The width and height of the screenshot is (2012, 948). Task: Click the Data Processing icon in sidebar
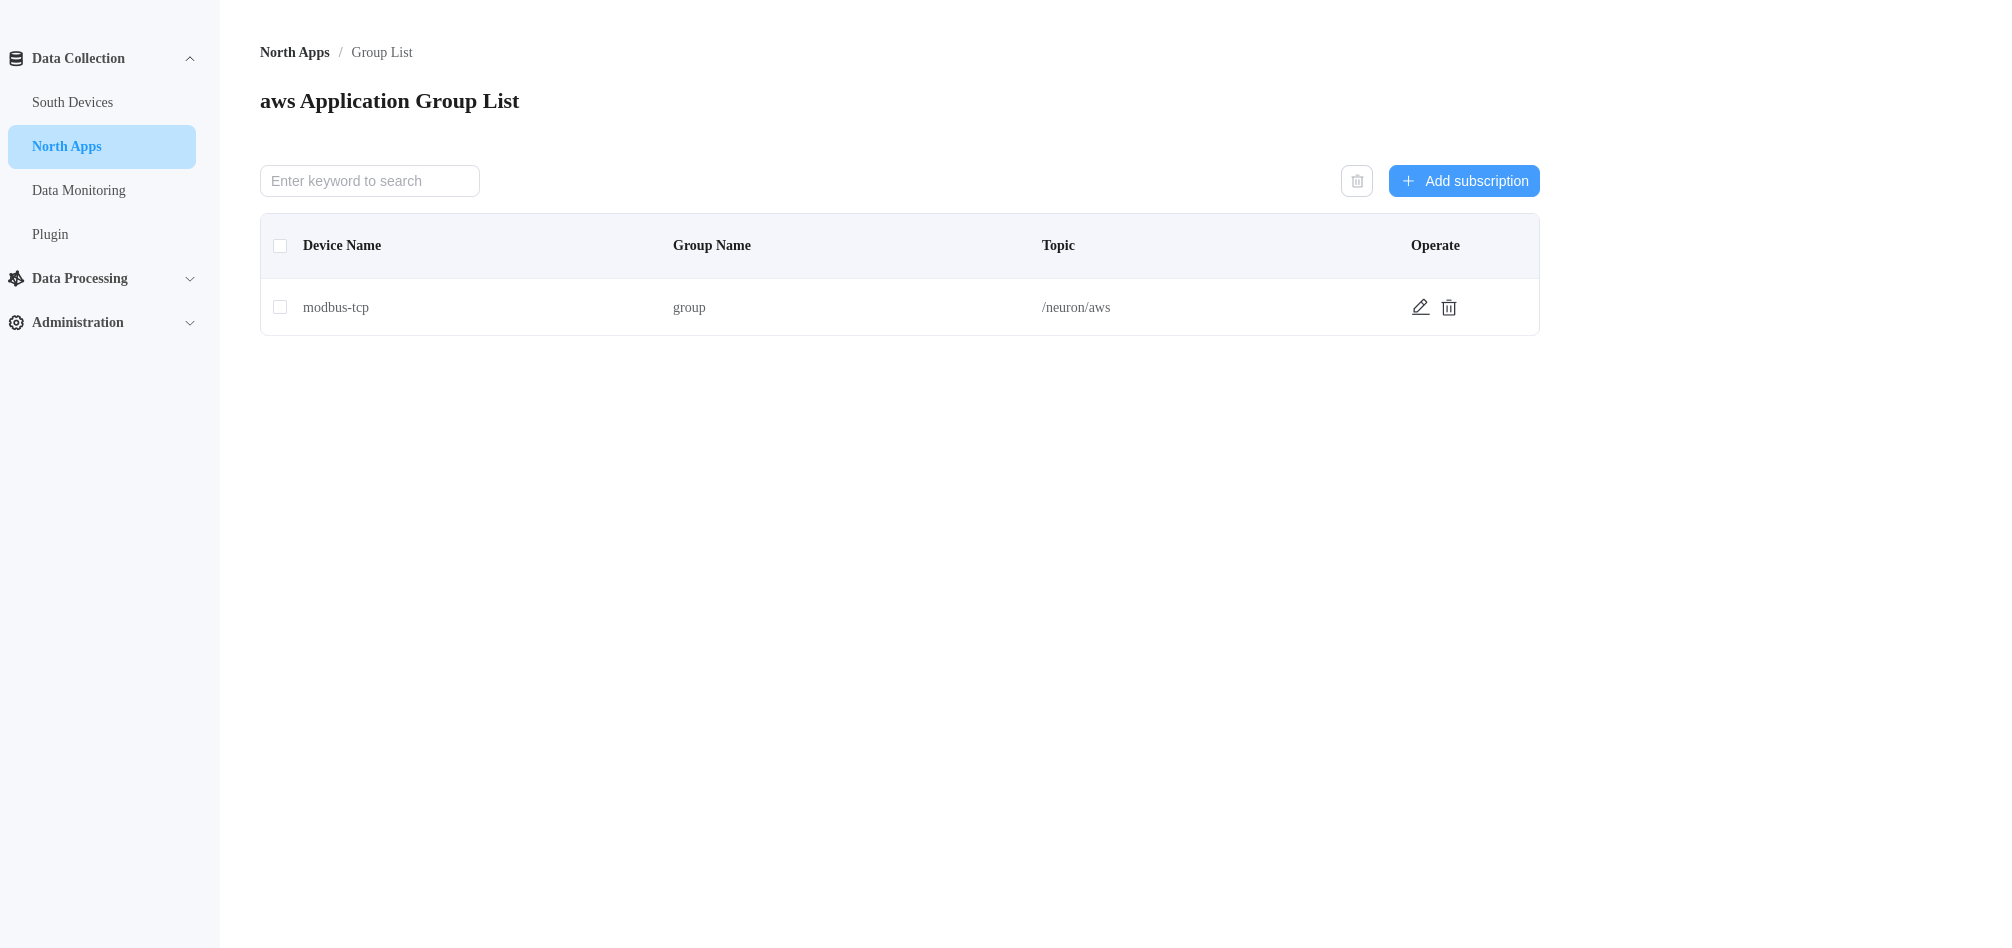(x=15, y=278)
